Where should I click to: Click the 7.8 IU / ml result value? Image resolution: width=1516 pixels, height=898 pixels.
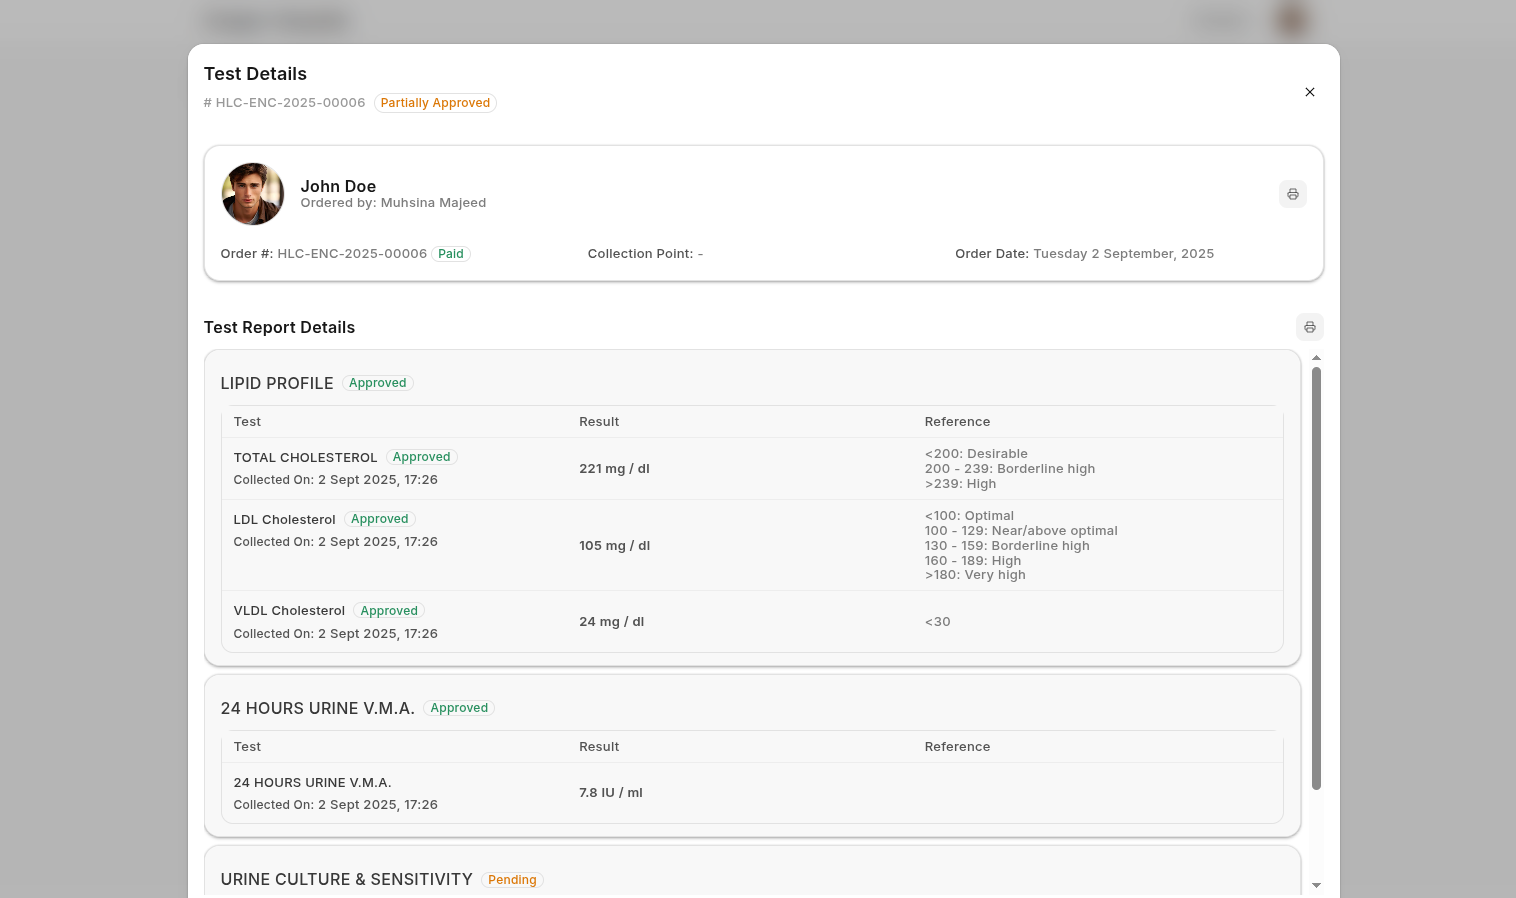610,793
